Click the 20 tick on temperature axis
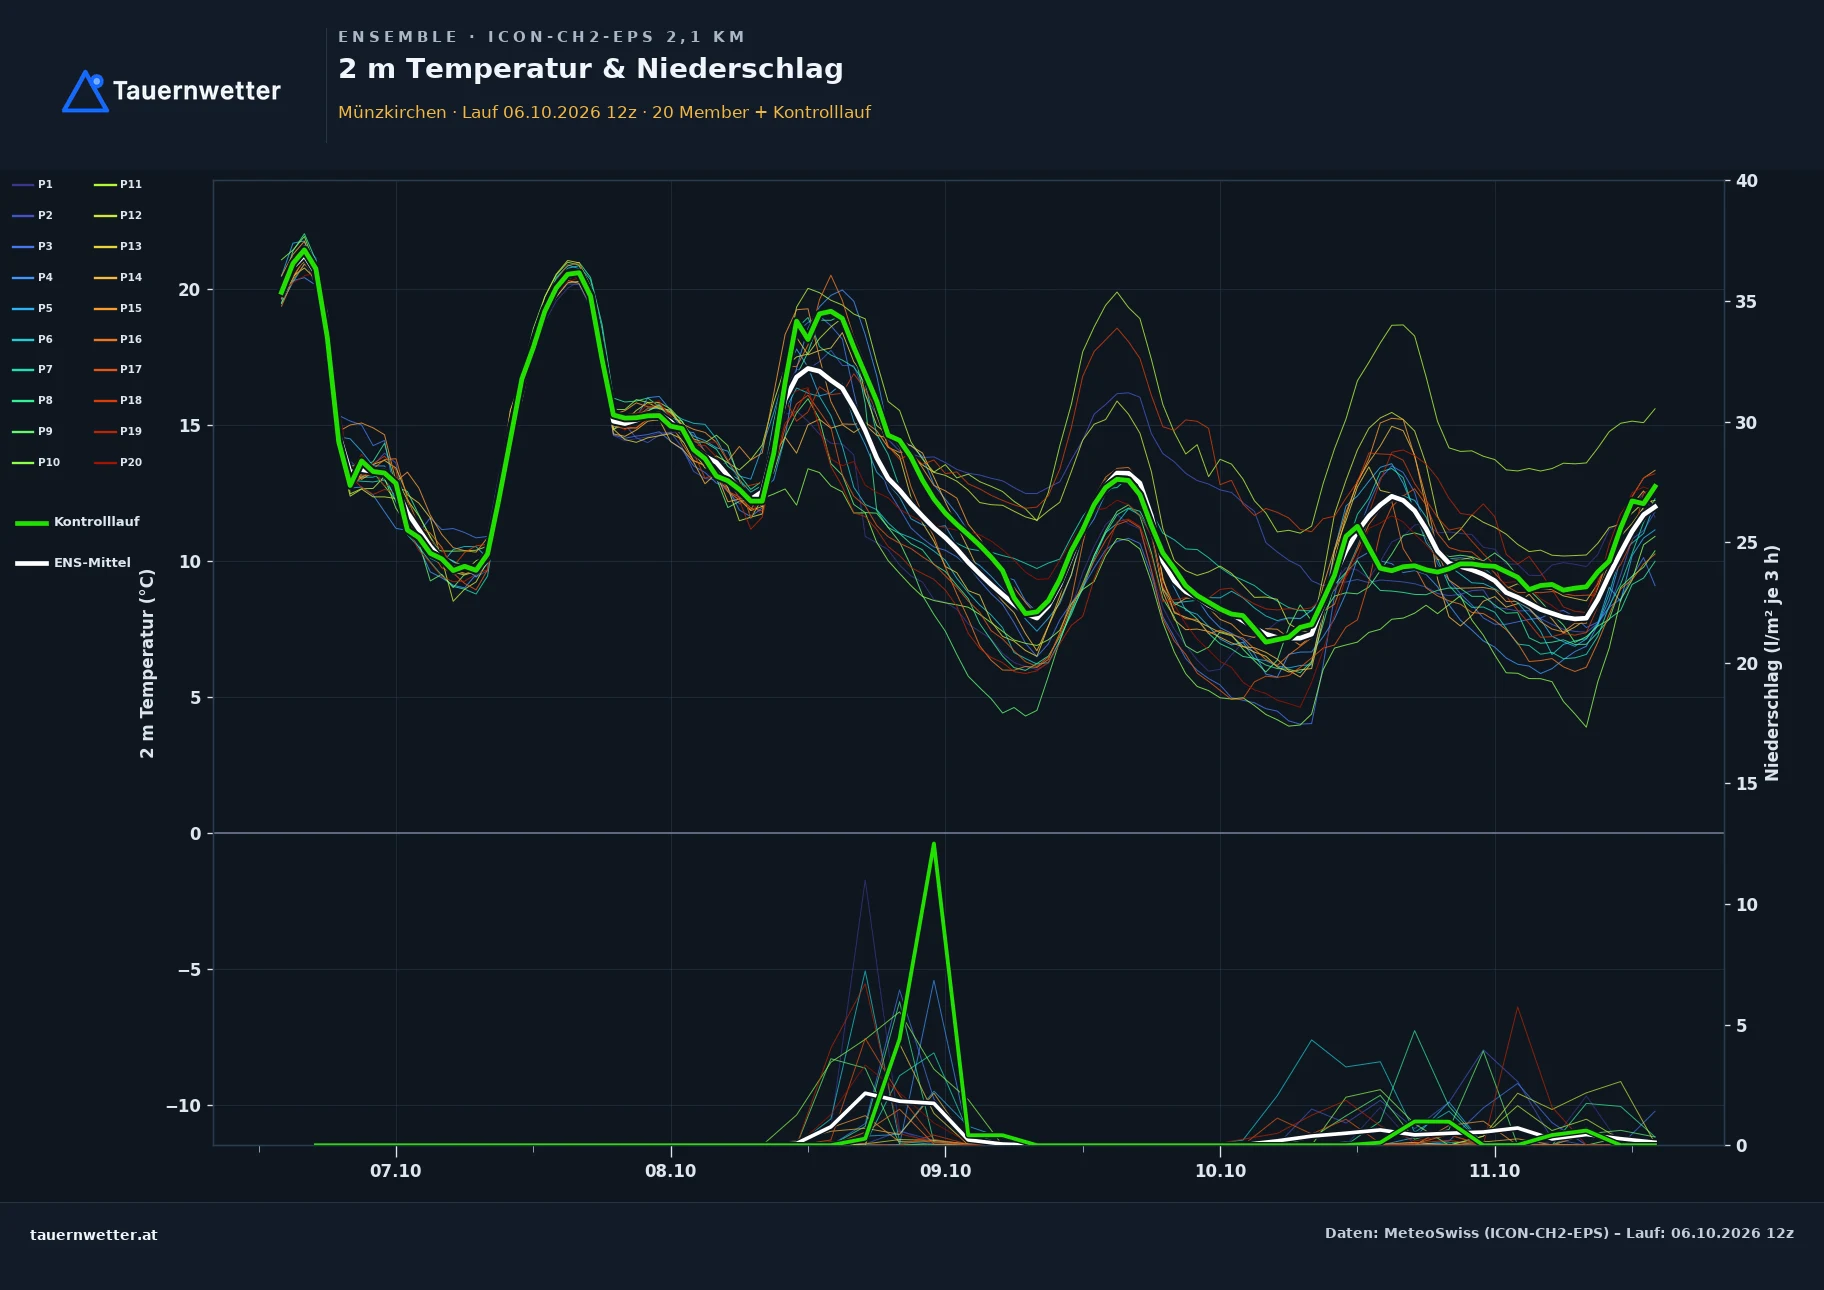 (x=189, y=290)
